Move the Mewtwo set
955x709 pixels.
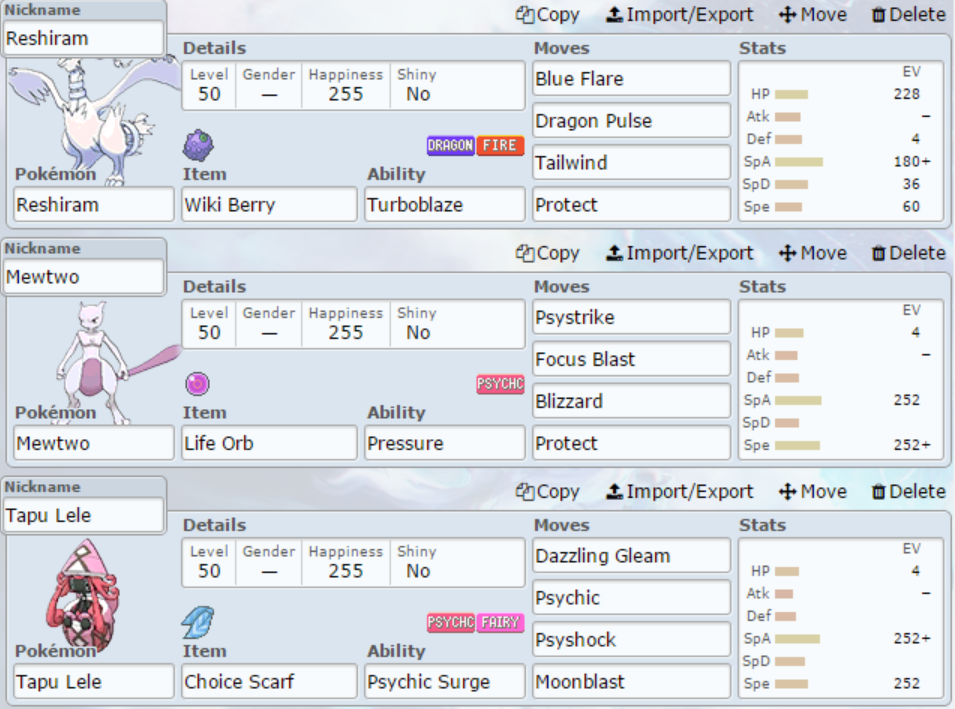pos(812,253)
